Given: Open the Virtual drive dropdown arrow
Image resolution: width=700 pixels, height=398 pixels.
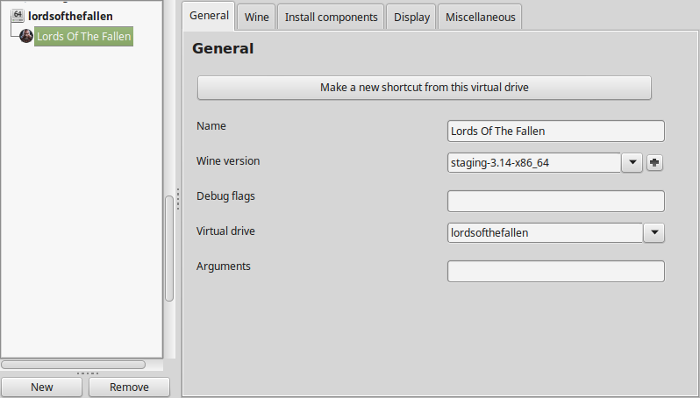Looking at the screenshot, I should tap(654, 232).
